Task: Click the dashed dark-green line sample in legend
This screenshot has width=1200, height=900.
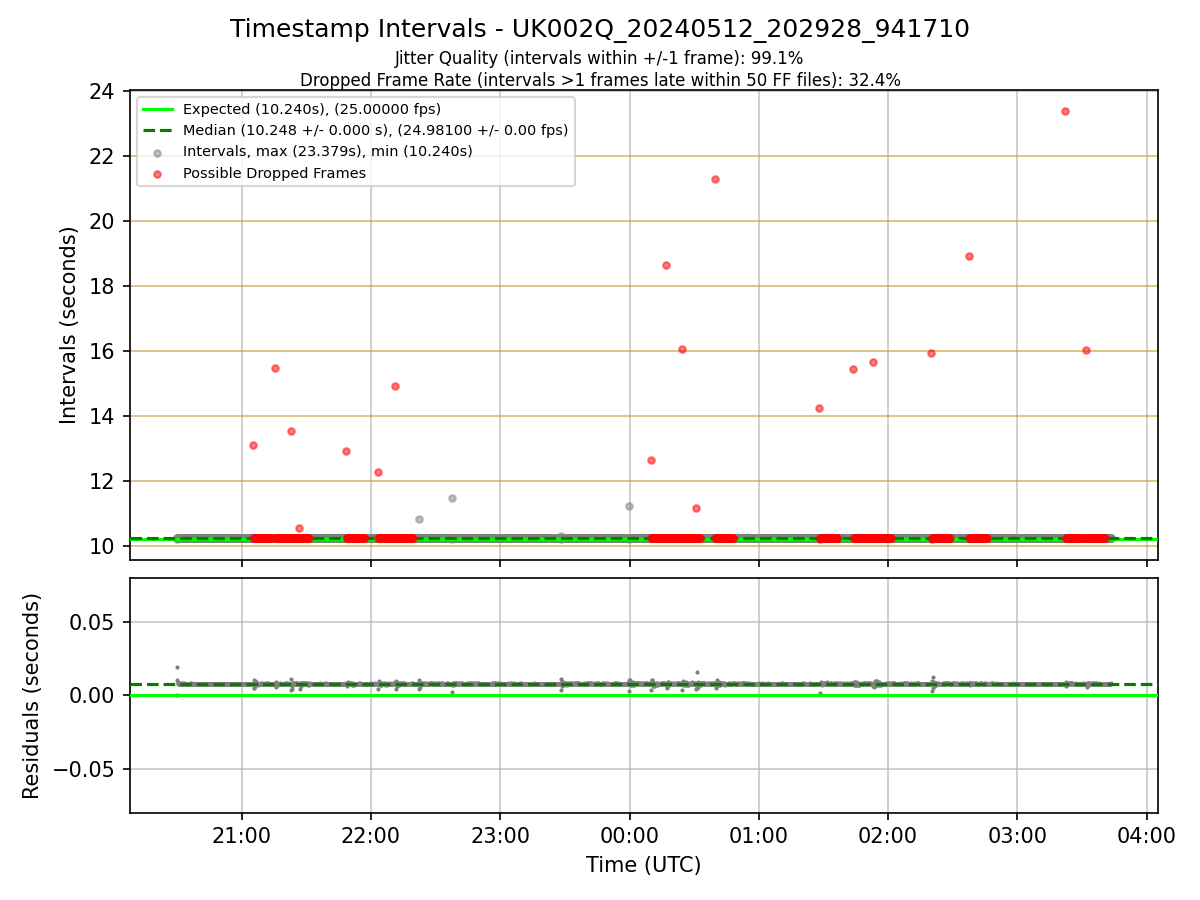Action: click(x=159, y=130)
